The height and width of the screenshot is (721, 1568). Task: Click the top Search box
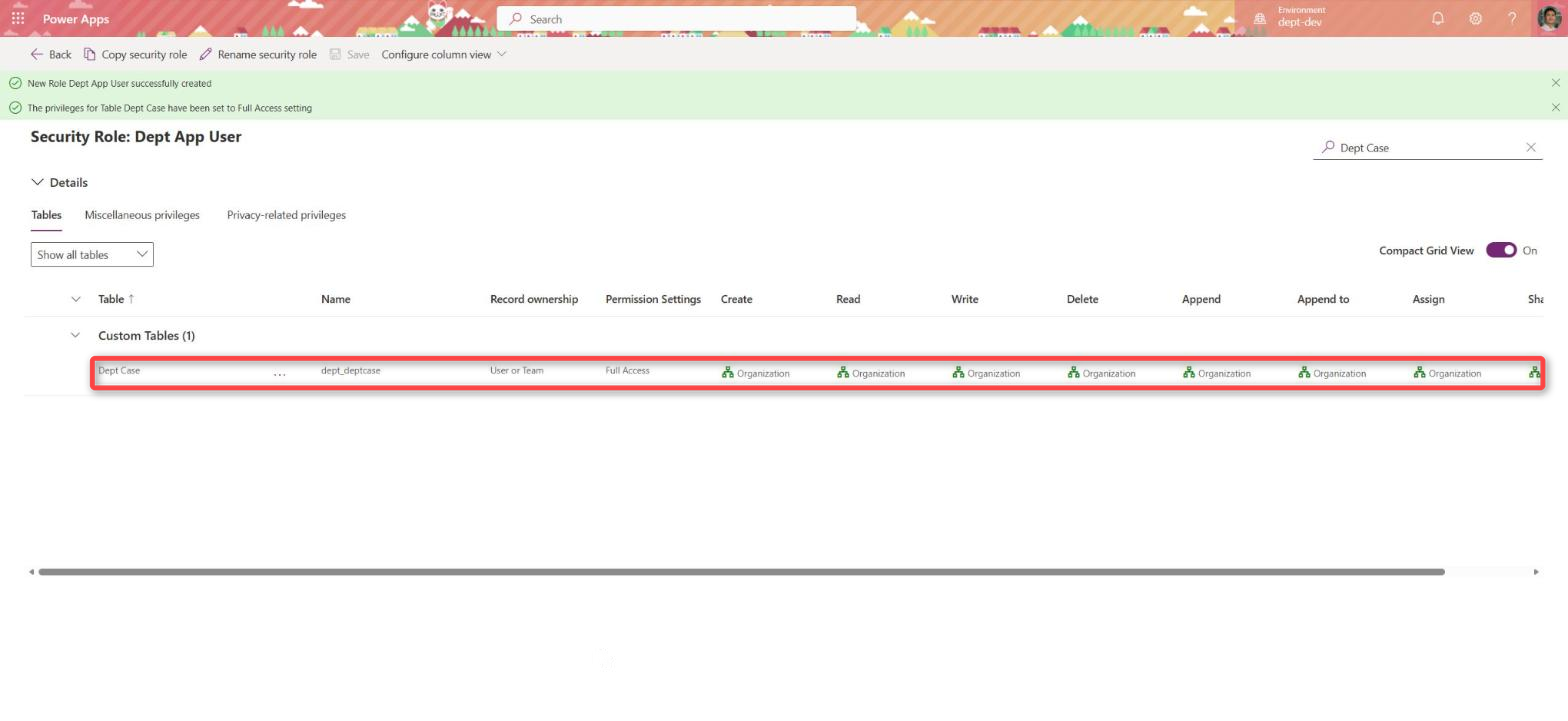coord(676,18)
